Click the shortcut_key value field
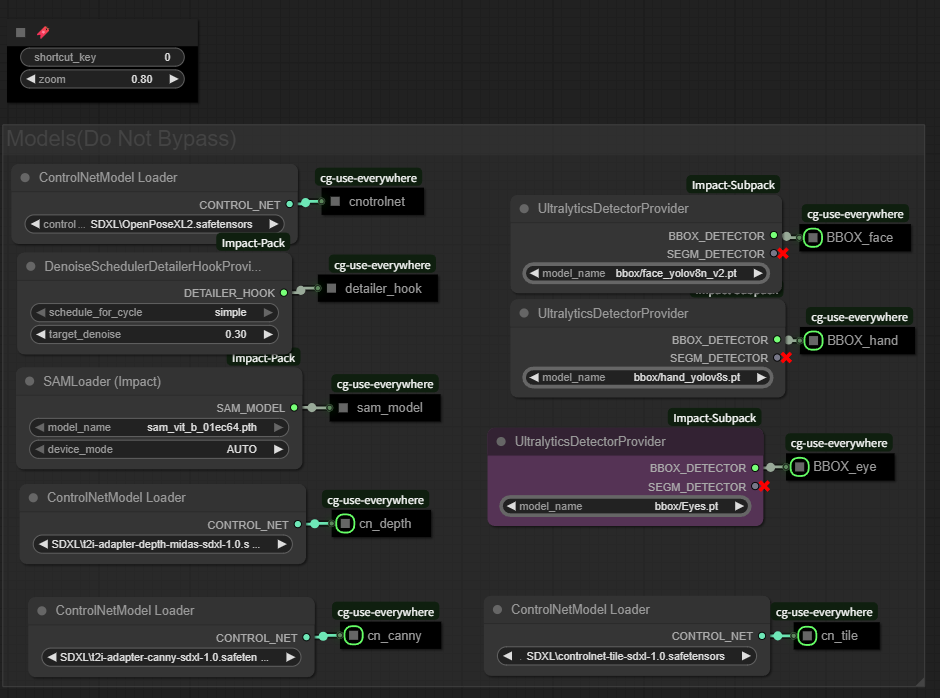940x698 pixels. (x=103, y=57)
